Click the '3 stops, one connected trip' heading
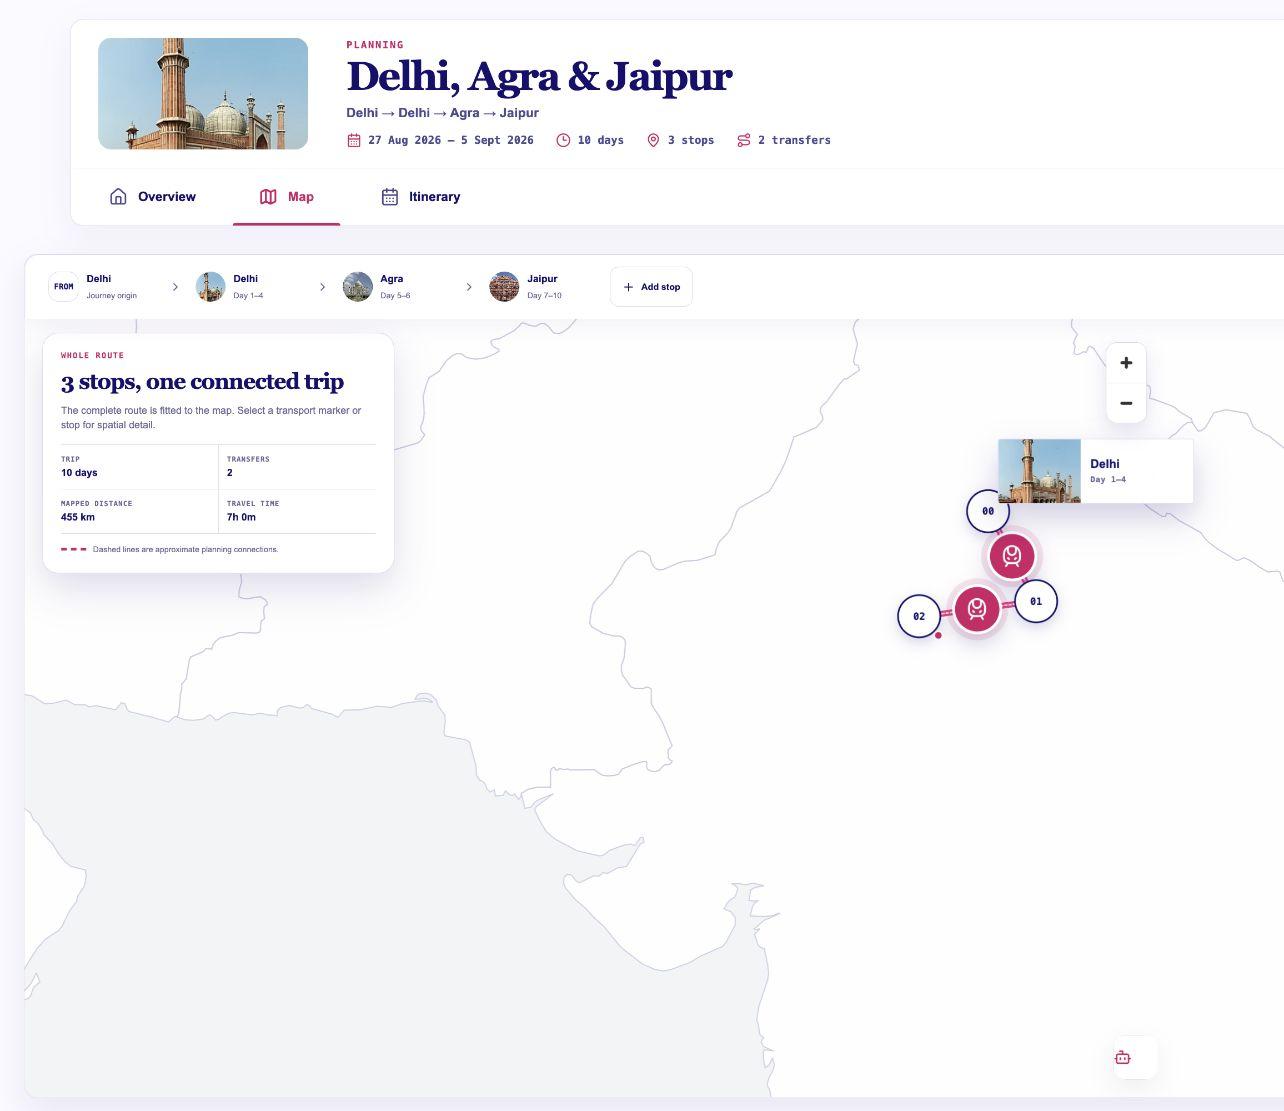This screenshot has width=1284, height=1111. click(202, 382)
